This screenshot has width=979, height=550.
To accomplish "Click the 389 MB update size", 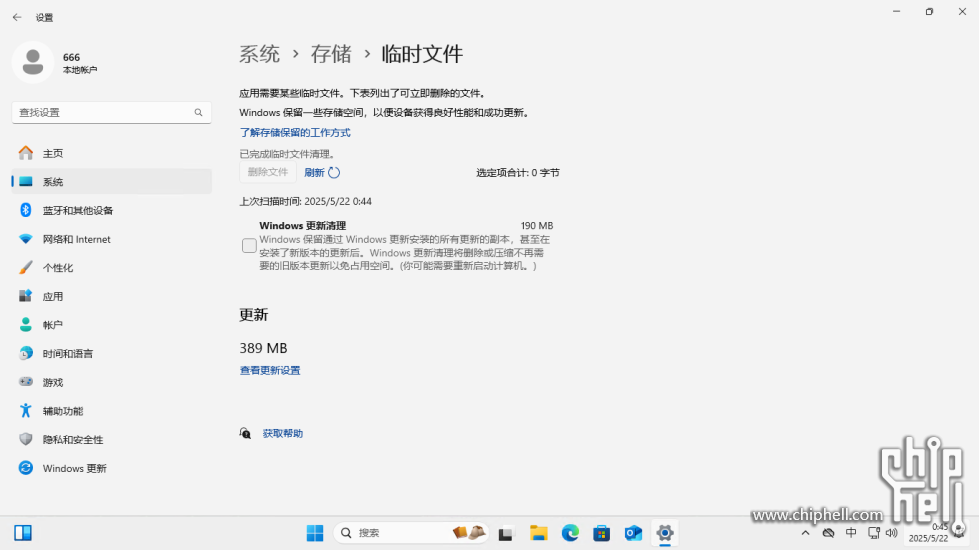I will tap(263, 348).
